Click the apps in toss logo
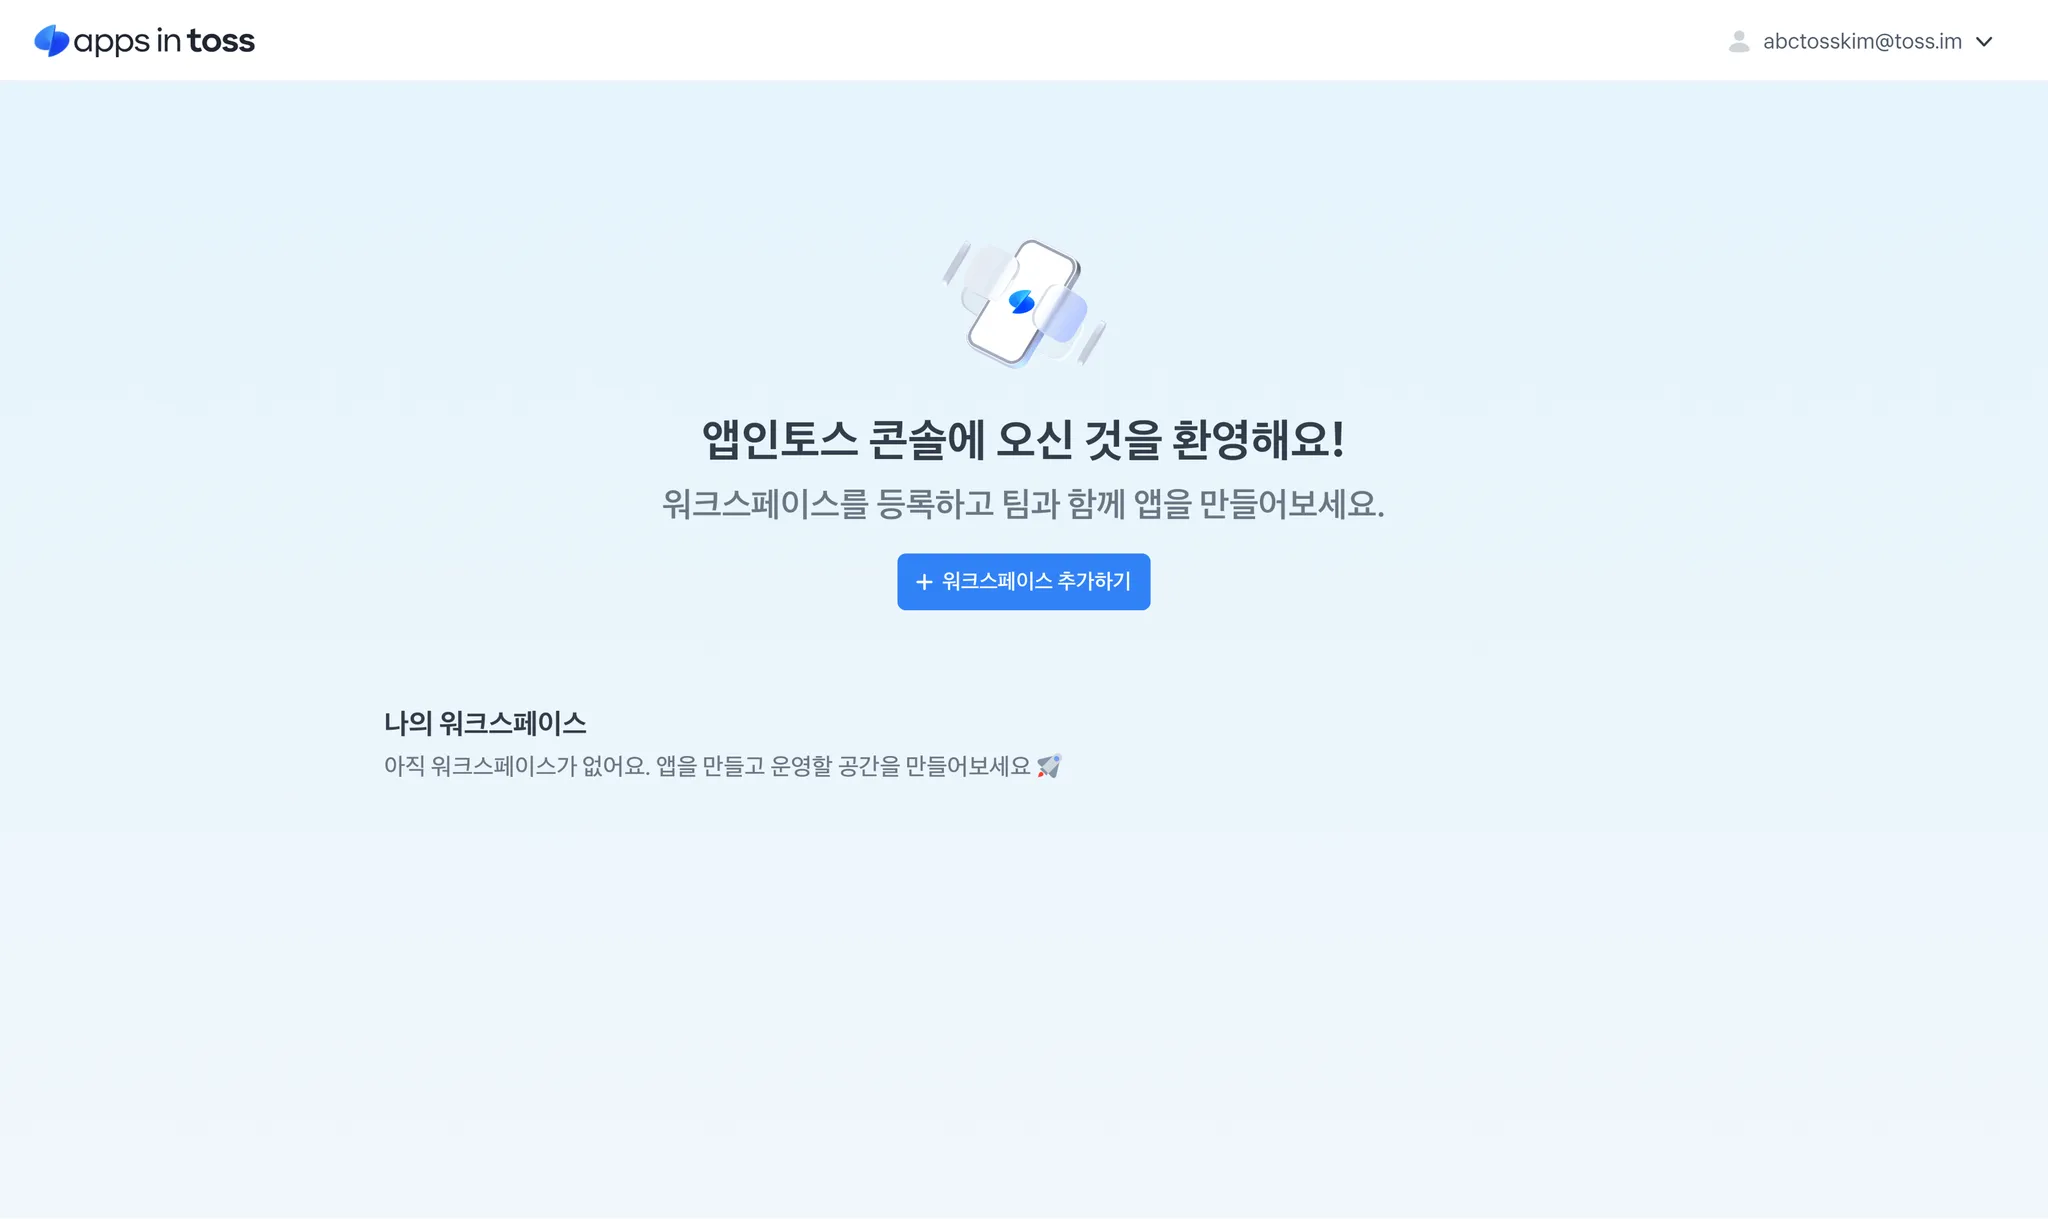The height and width of the screenshot is (1219, 2048). pos(145,41)
